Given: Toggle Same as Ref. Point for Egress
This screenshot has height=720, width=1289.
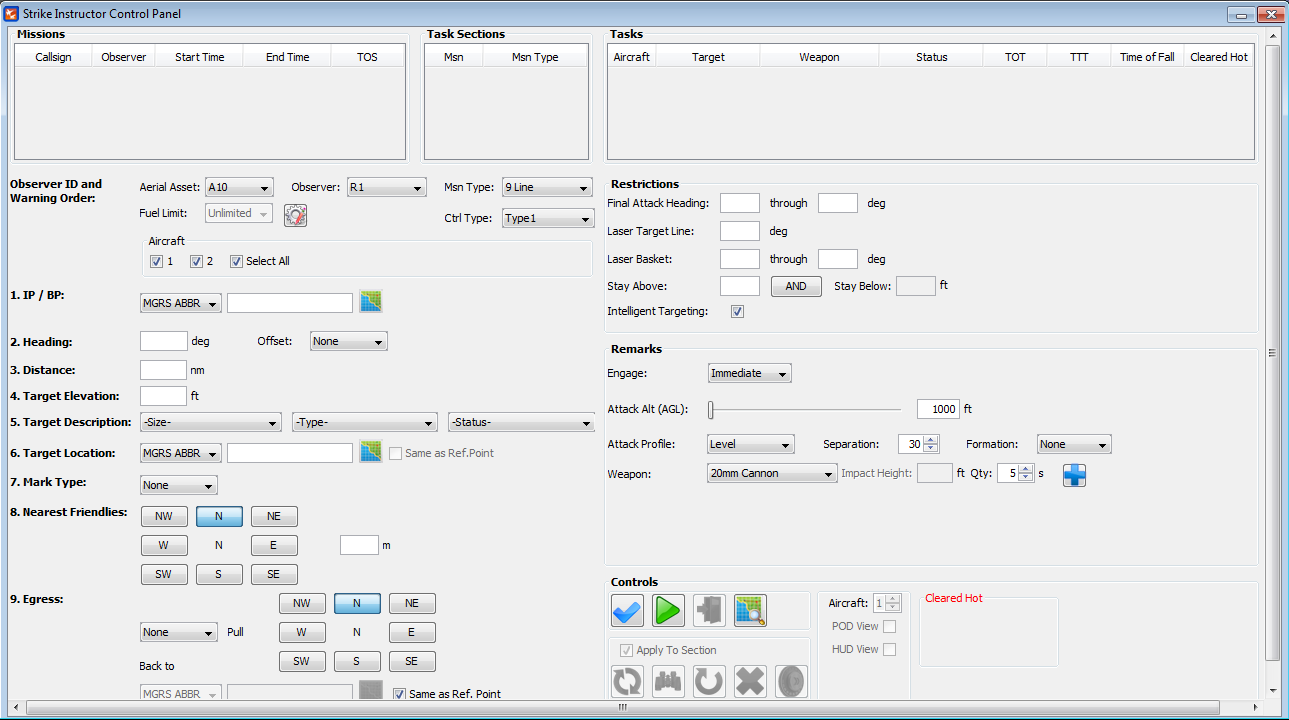Looking at the screenshot, I should 399,694.
